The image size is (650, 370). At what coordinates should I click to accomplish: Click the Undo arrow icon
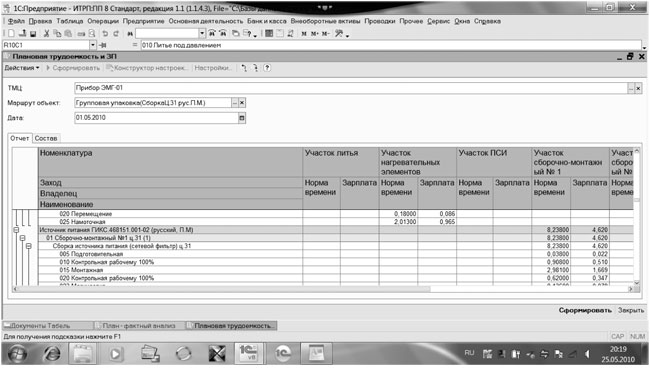105,34
